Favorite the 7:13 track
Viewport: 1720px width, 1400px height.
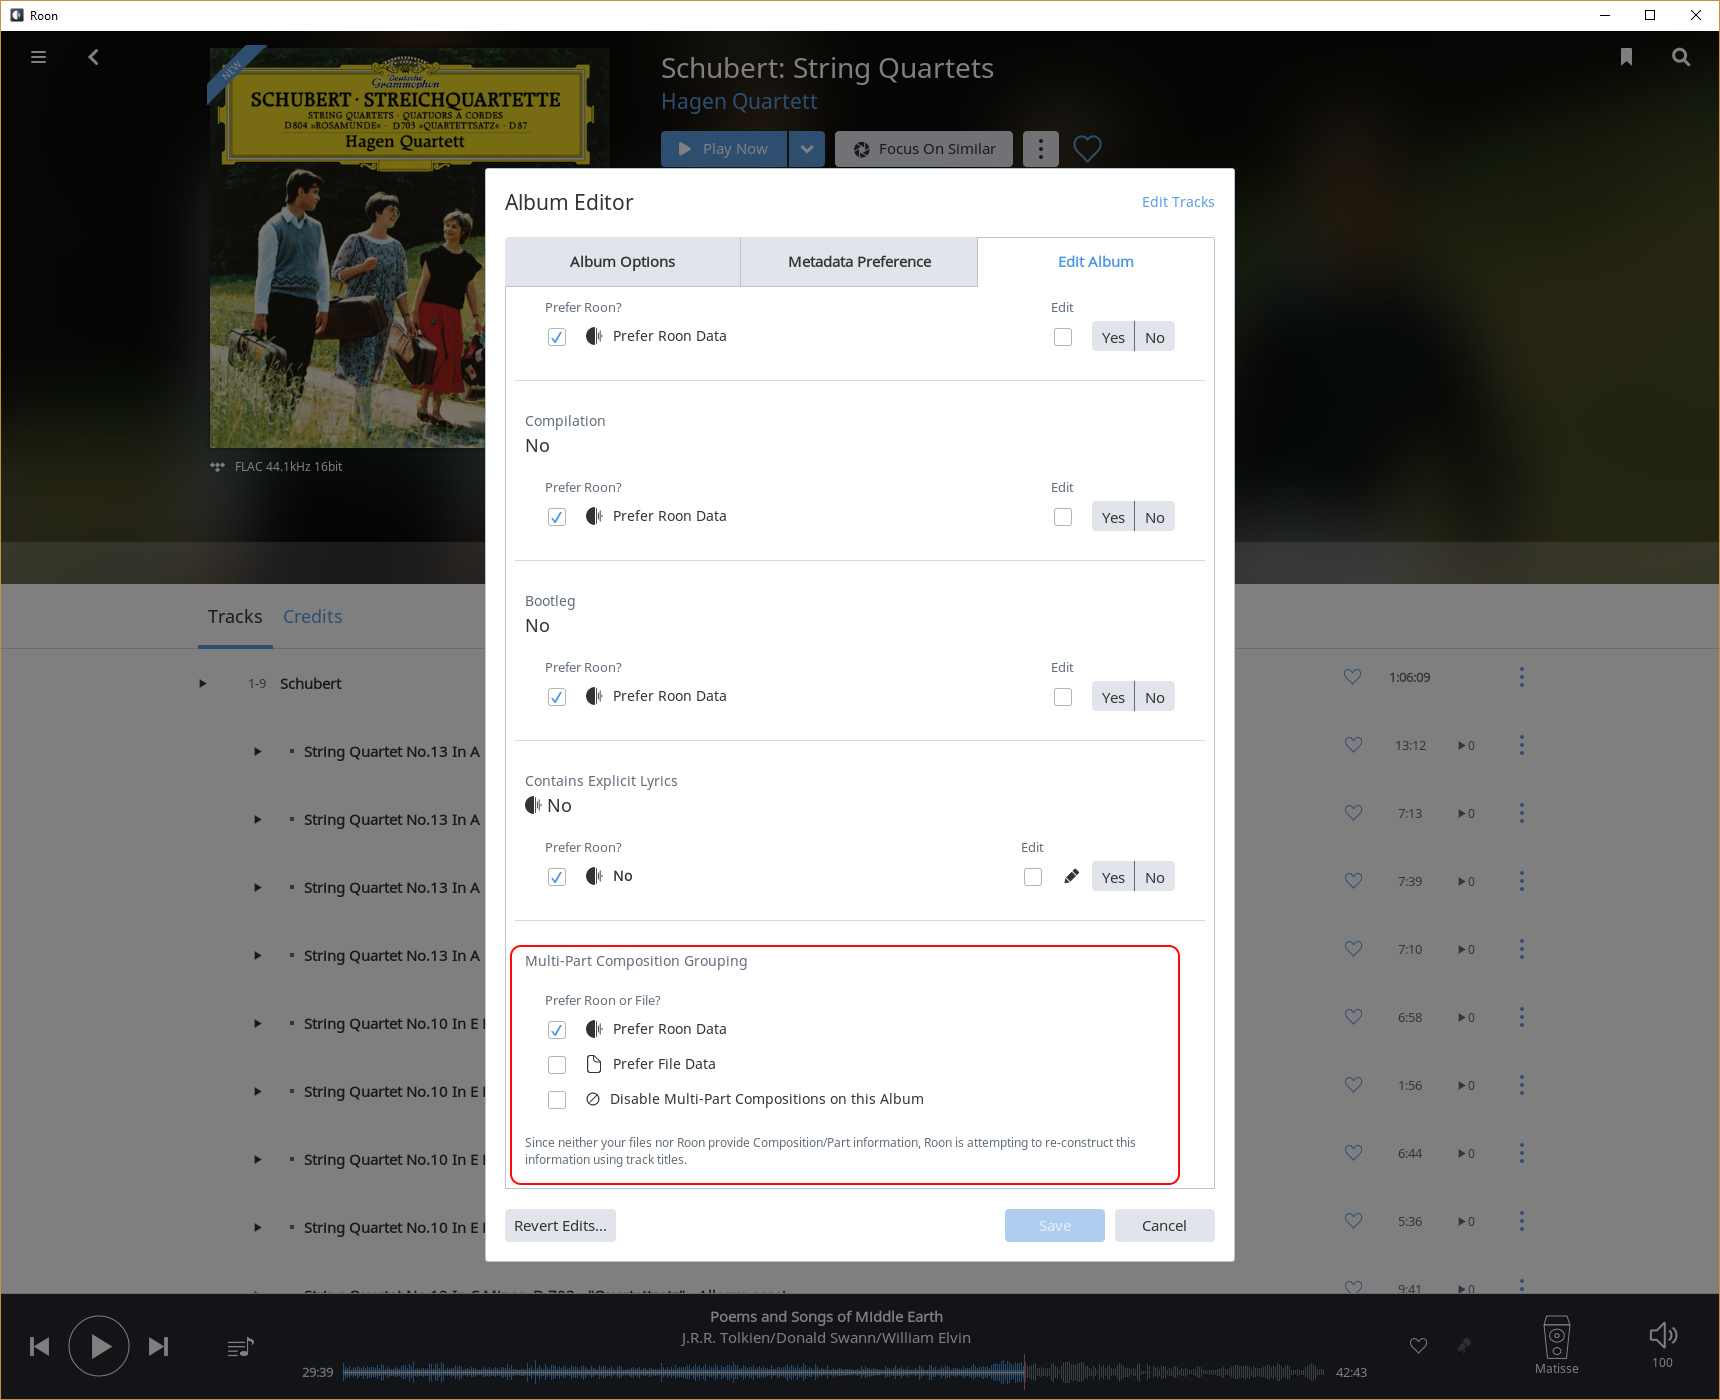pos(1353,813)
